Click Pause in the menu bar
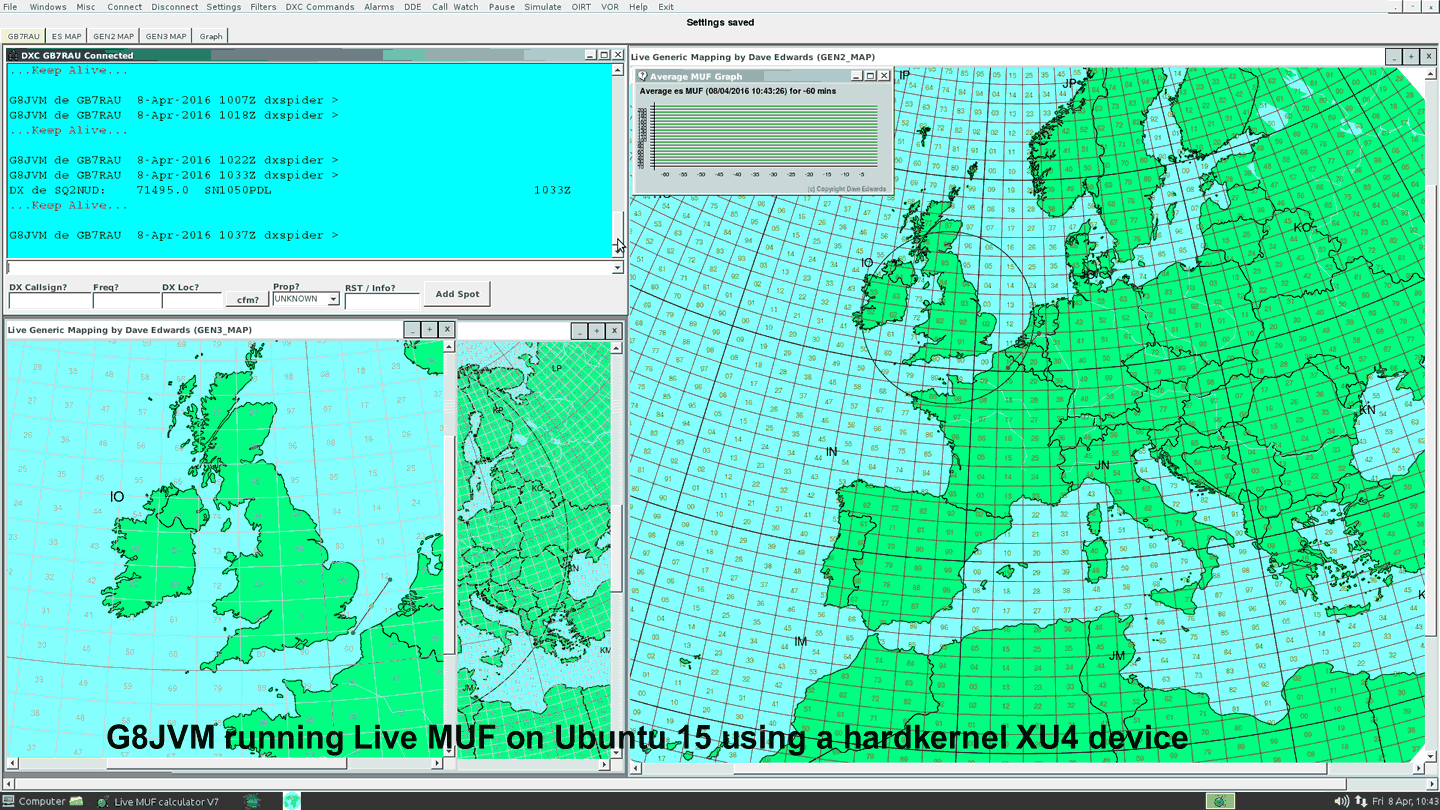The width and height of the screenshot is (1440, 810). [501, 7]
